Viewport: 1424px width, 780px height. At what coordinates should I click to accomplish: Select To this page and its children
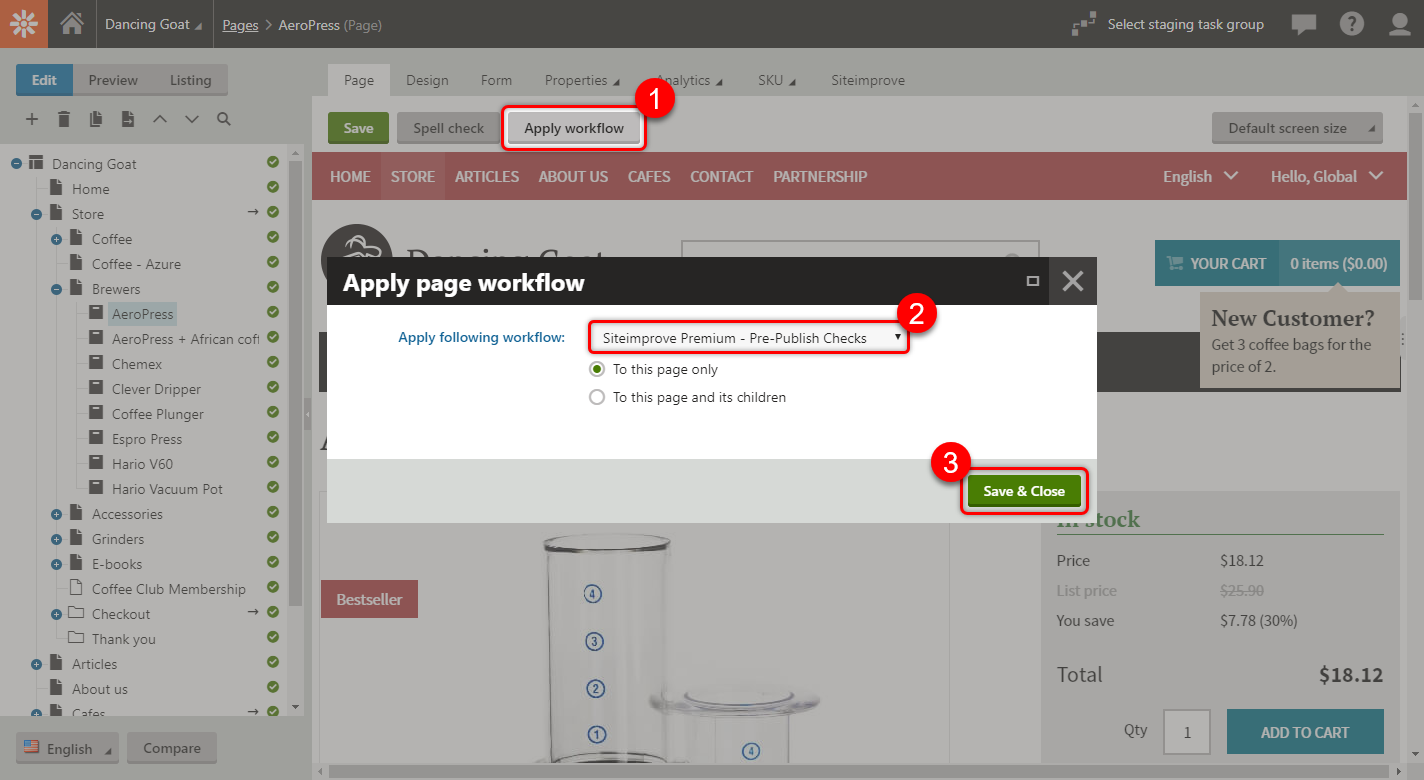597,397
